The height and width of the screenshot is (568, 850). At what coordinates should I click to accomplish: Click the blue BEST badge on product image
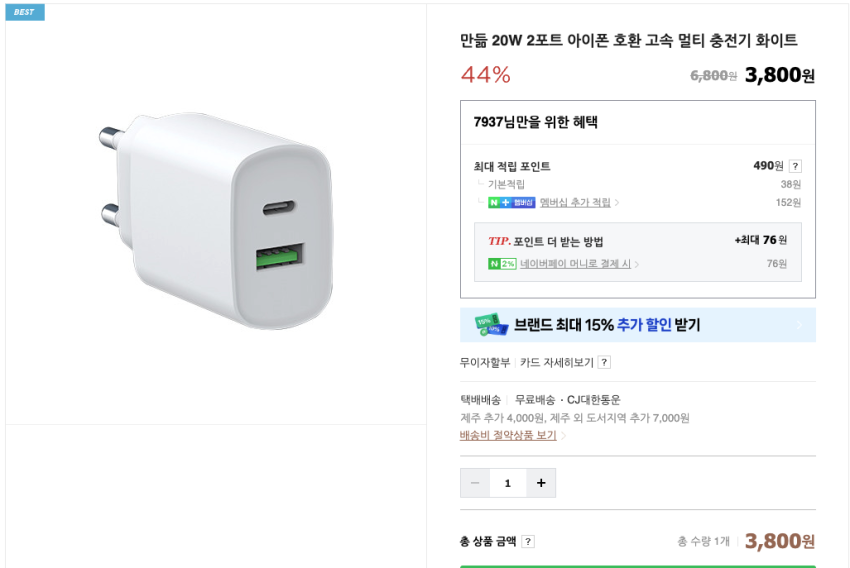coord(24,12)
